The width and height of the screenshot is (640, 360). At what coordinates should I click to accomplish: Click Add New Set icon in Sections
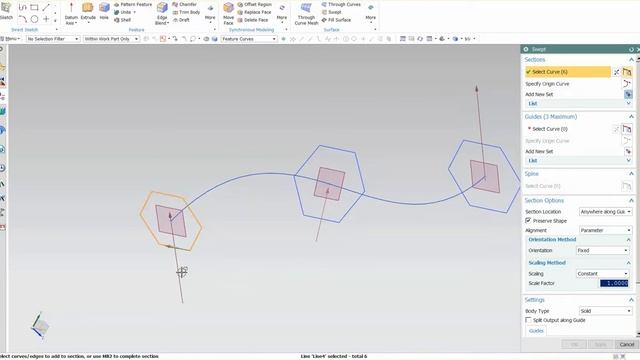628,94
